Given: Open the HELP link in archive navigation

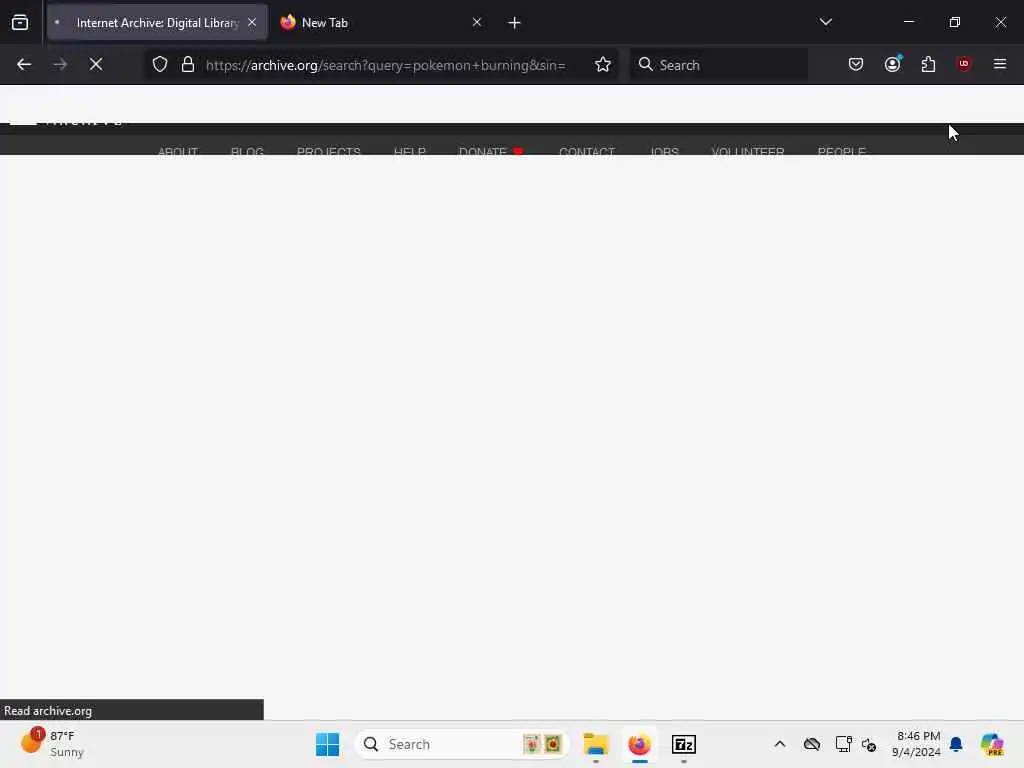Looking at the screenshot, I should tap(409, 151).
